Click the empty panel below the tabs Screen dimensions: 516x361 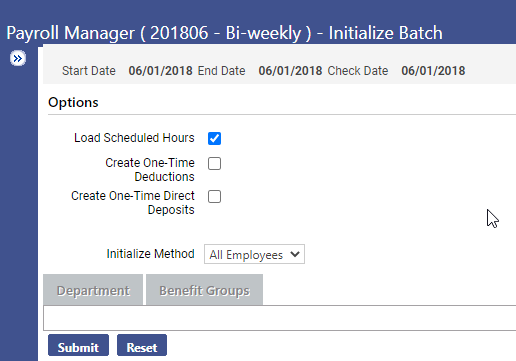tap(280, 318)
